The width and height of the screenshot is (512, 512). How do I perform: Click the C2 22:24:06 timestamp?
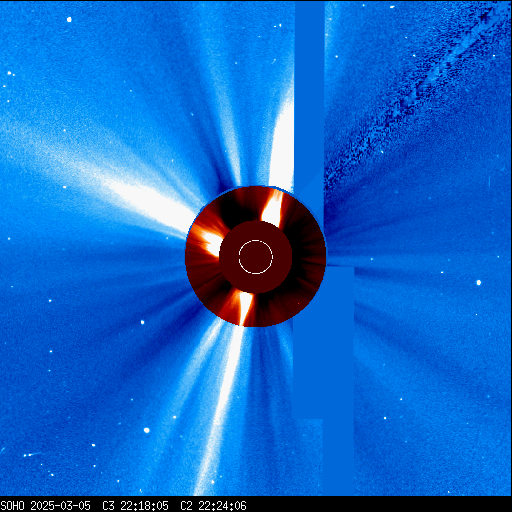[213, 506]
